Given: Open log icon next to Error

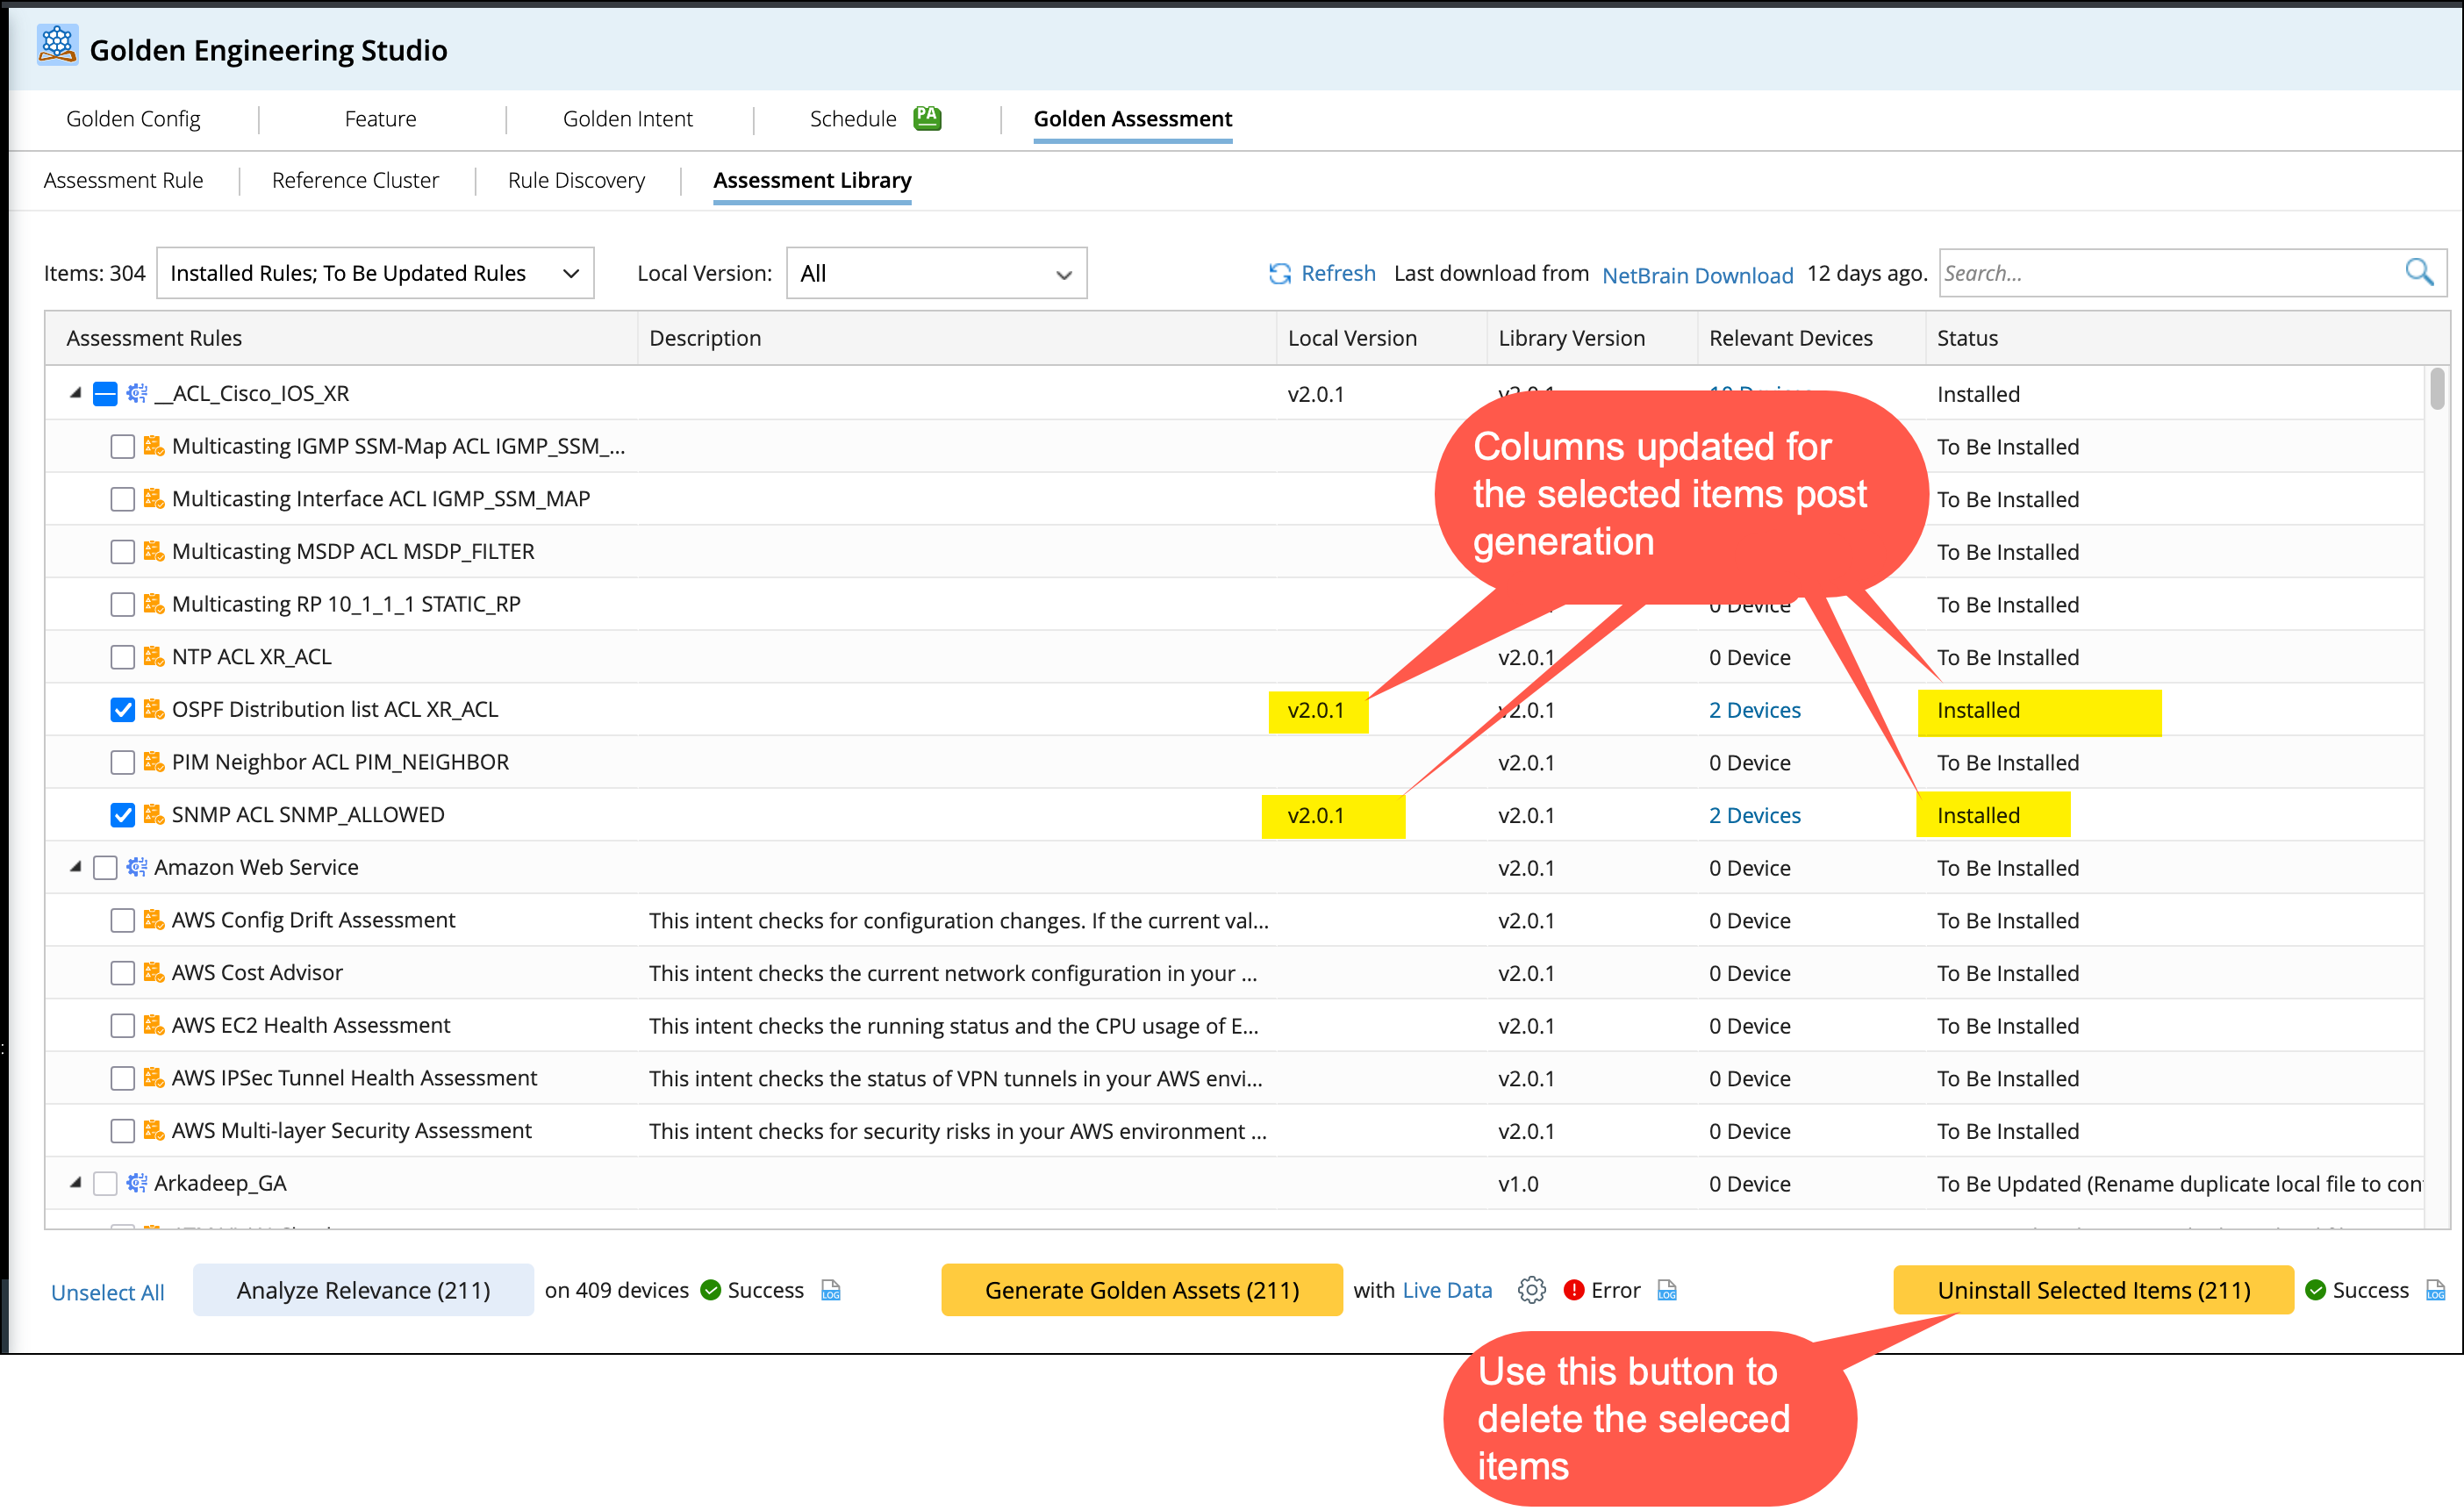Looking at the screenshot, I should point(1666,1290).
